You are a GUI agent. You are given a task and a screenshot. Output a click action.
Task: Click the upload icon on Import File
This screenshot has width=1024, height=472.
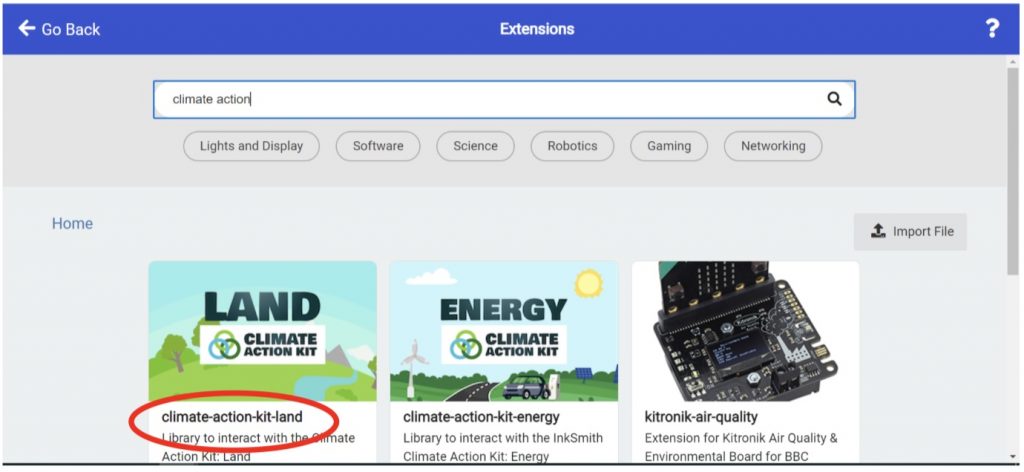[x=878, y=231]
